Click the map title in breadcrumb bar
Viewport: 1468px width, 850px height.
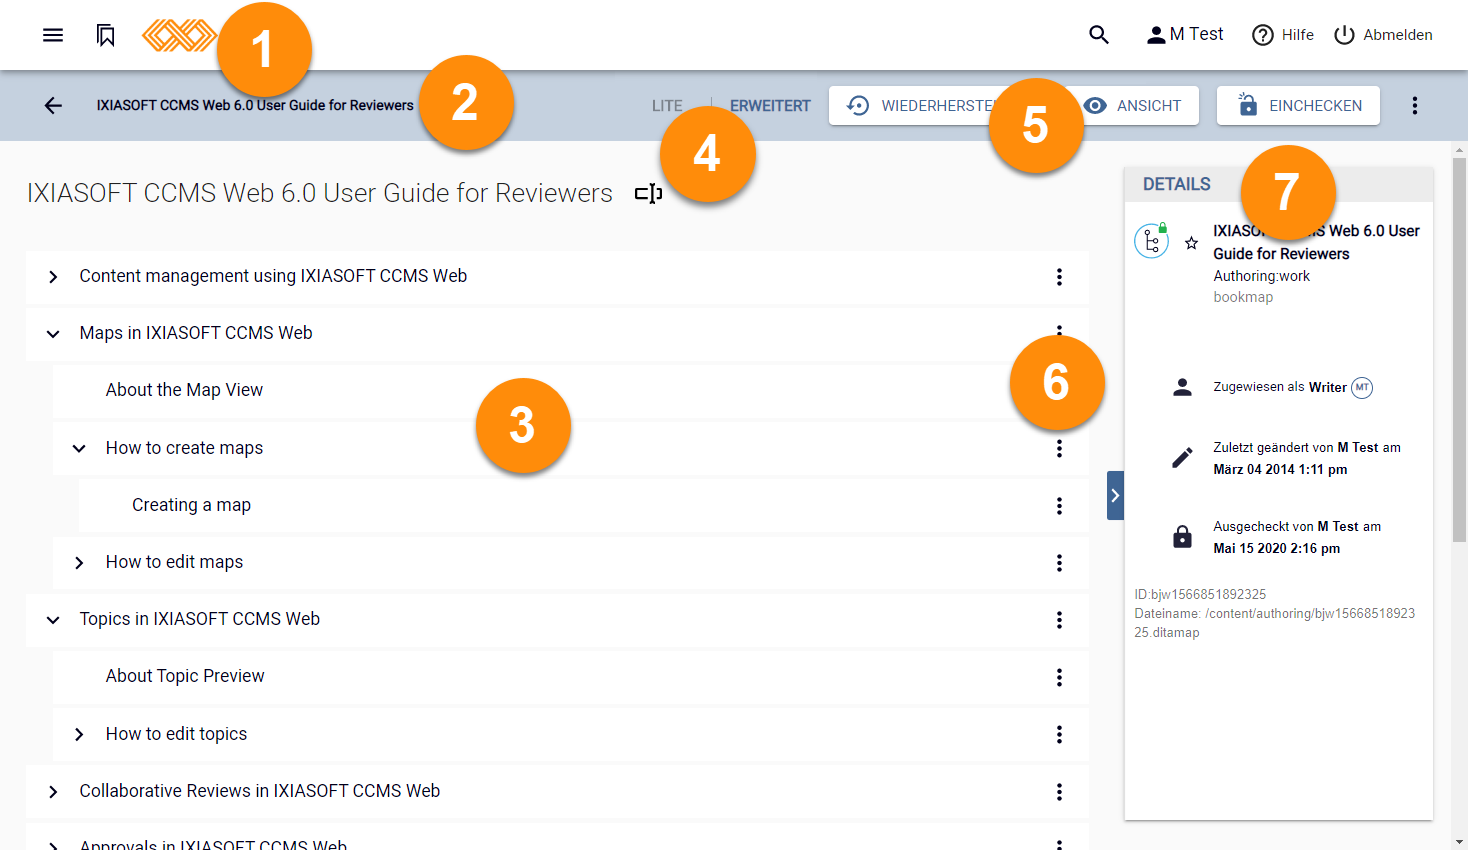click(x=255, y=105)
